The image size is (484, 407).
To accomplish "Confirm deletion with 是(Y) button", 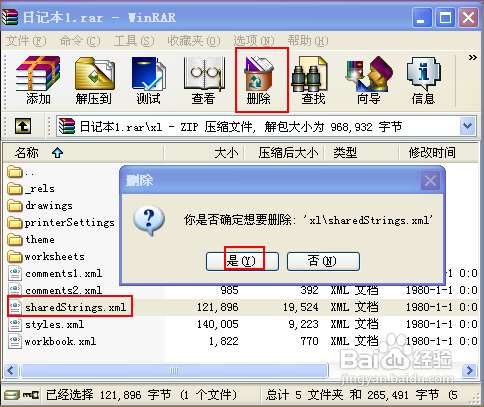I will tap(242, 261).
